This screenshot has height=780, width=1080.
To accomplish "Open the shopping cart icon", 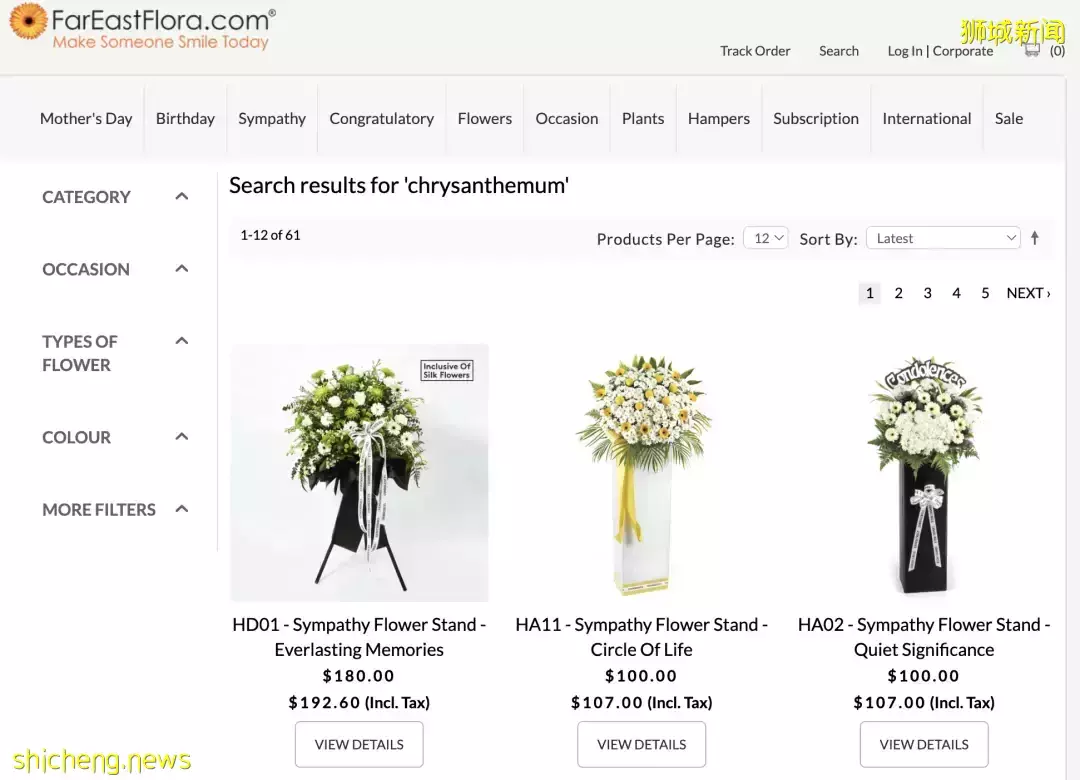I will (x=1032, y=50).
